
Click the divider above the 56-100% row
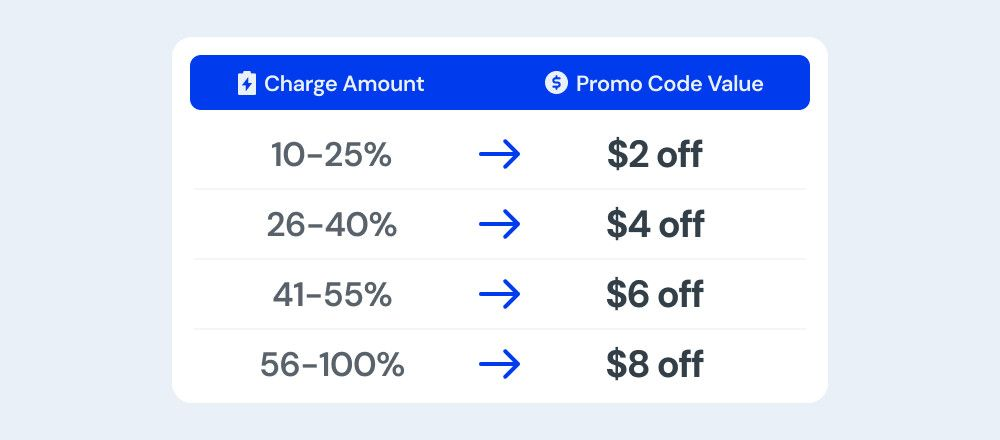(500, 329)
